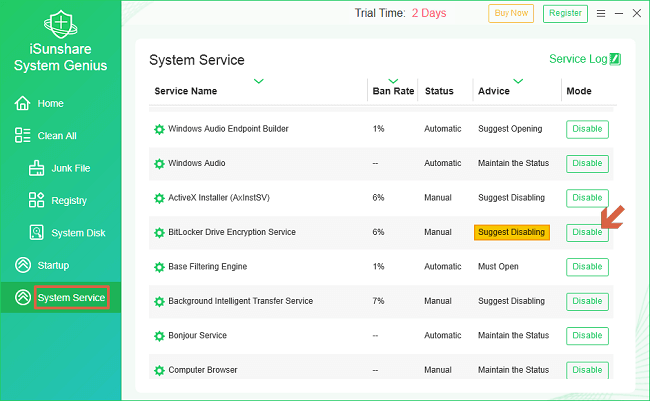The height and width of the screenshot is (401, 650).
Task: Click the System Disk icon
Action: tap(36, 232)
